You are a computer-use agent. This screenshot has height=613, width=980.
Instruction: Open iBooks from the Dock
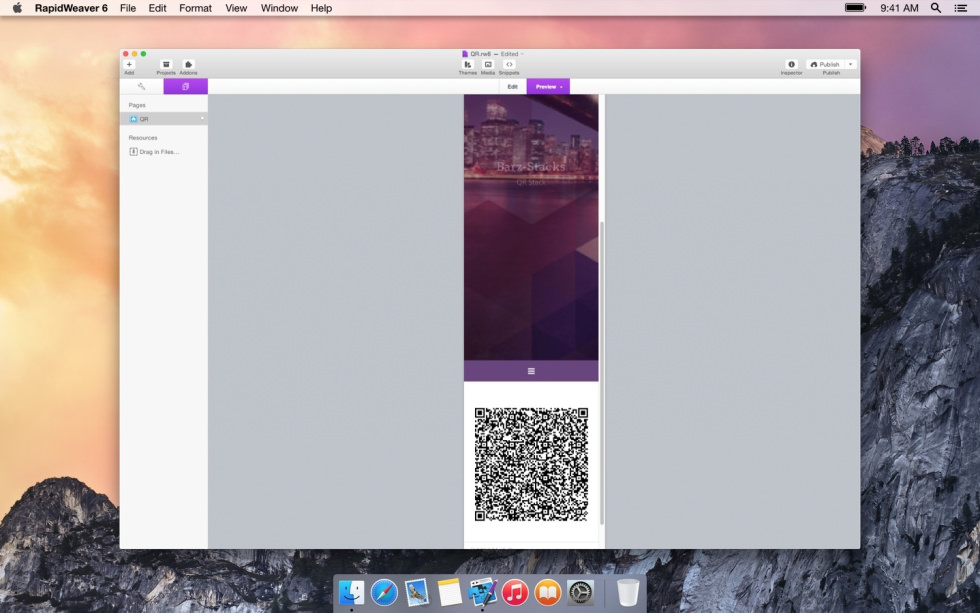click(x=548, y=592)
